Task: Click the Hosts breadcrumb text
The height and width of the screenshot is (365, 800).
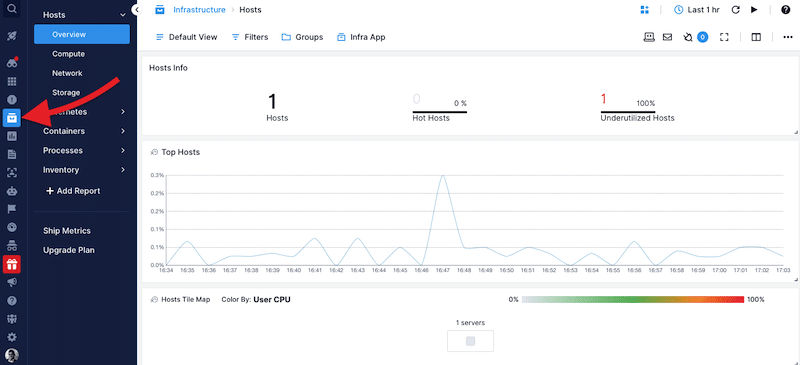Action: (x=251, y=10)
